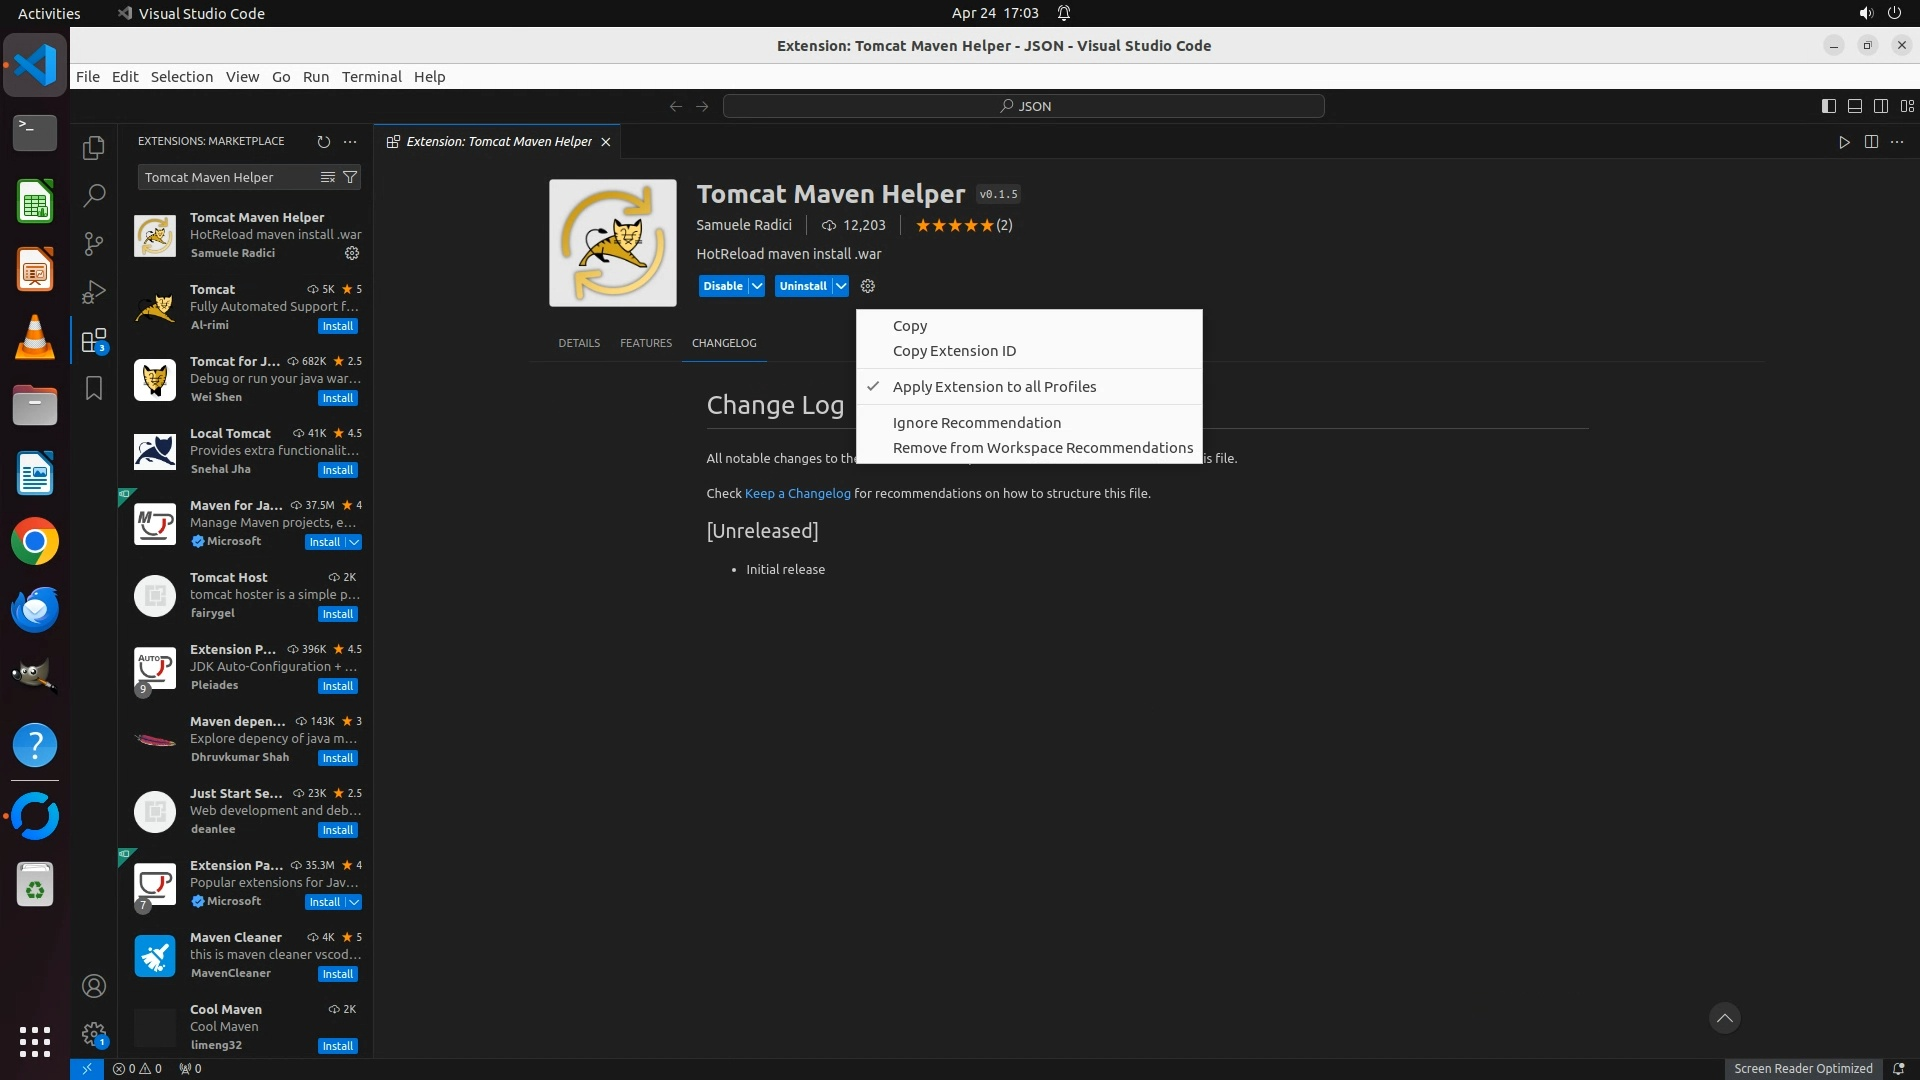Expand the Disable button dropdown arrow
This screenshot has width=1920, height=1080.
[757, 286]
